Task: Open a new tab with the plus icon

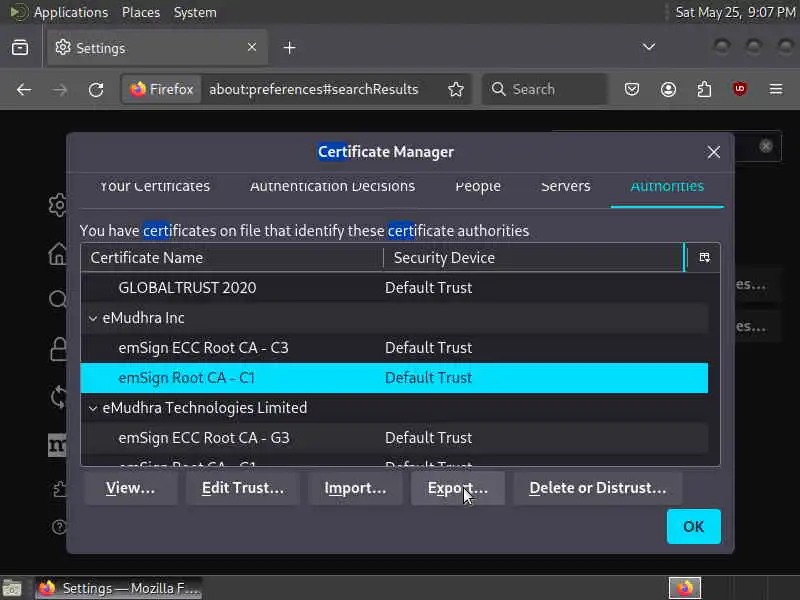Action: pos(289,47)
